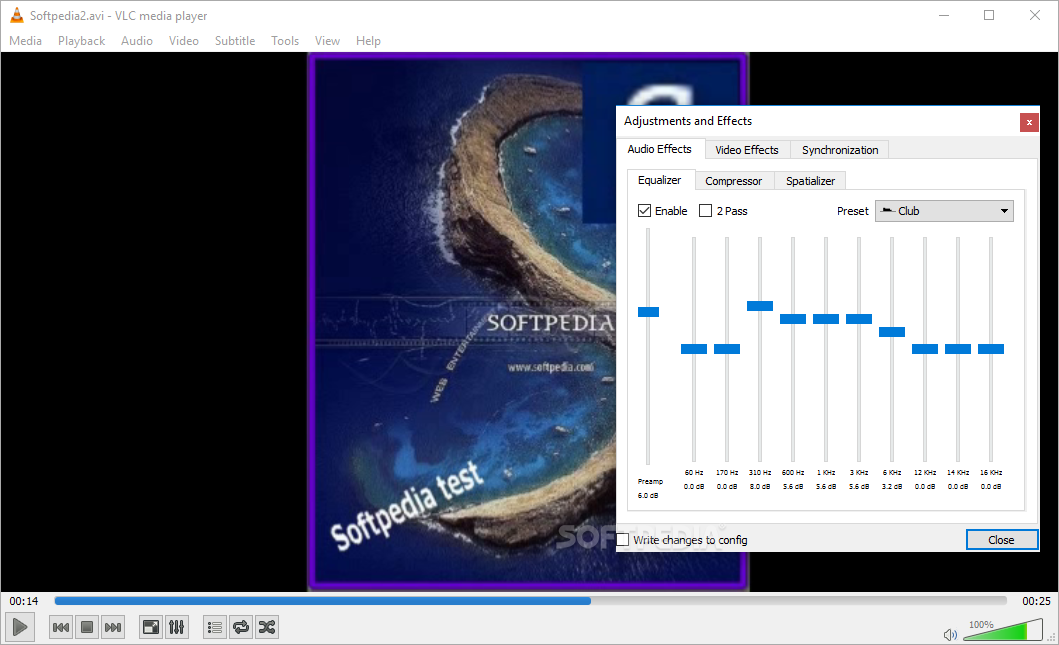
Task: Switch to the Video Effects tab
Action: [747, 150]
